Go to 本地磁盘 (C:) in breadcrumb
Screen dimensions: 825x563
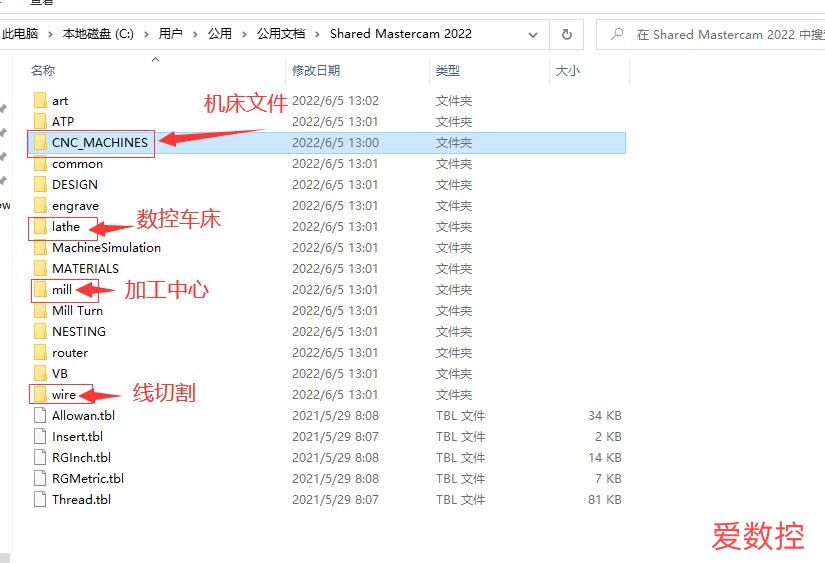tap(98, 34)
